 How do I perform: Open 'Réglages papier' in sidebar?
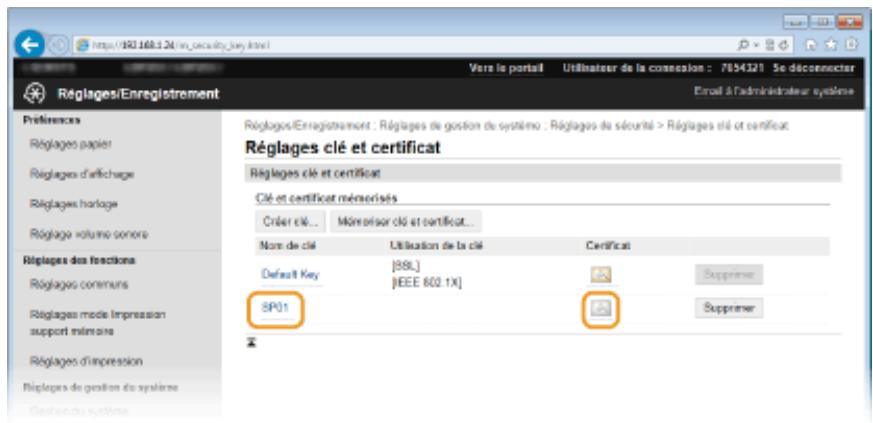click(x=71, y=144)
